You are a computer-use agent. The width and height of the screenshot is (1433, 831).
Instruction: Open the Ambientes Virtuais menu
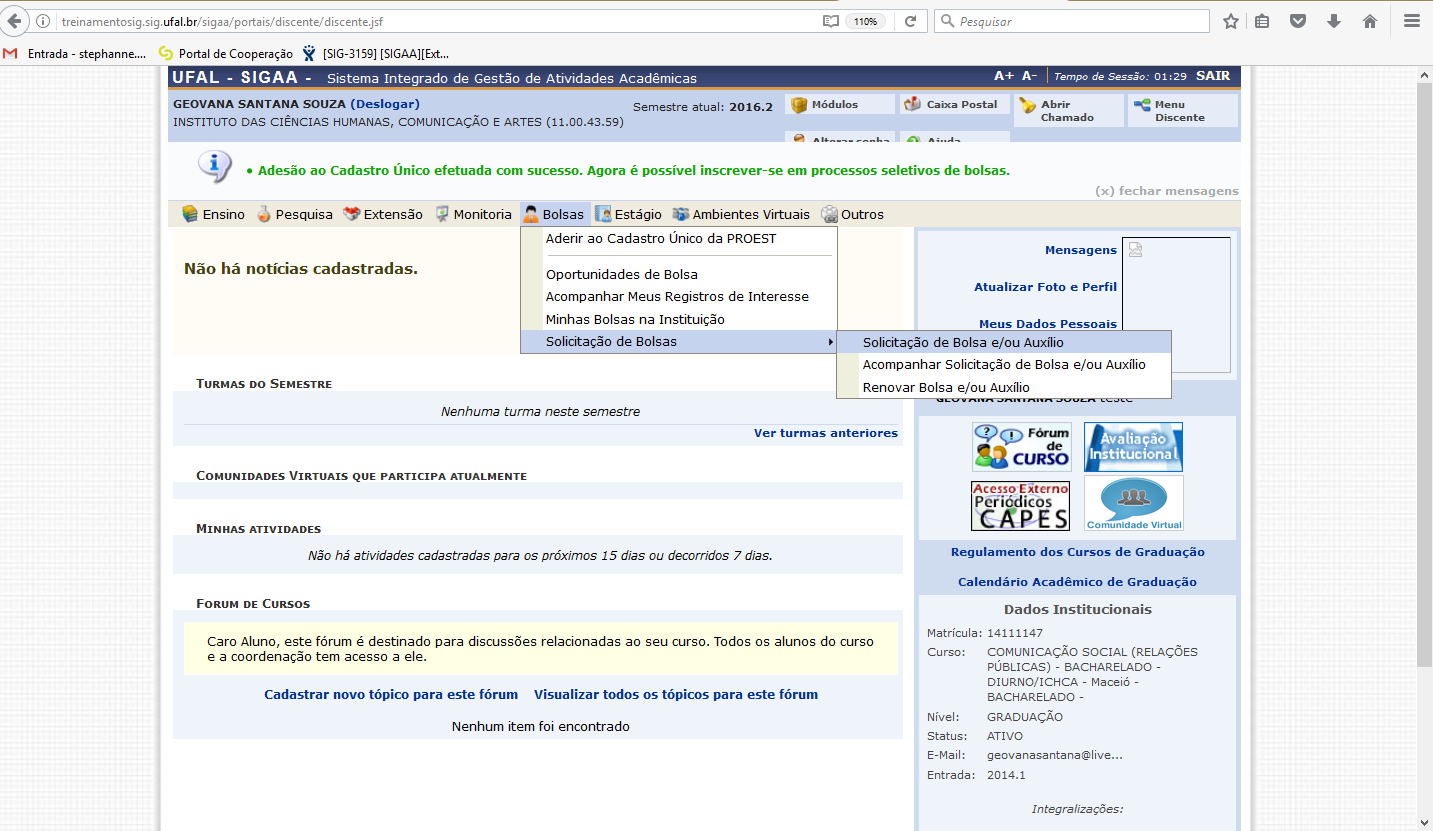click(x=741, y=214)
